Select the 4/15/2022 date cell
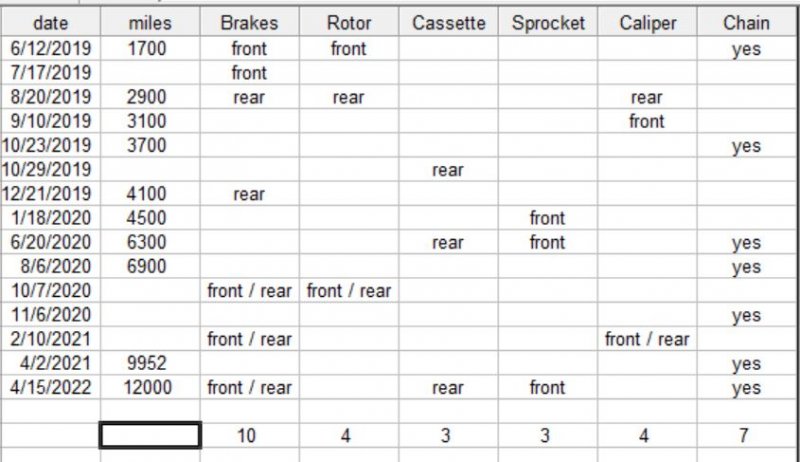The width and height of the screenshot is (800, 462). (50, 388)
